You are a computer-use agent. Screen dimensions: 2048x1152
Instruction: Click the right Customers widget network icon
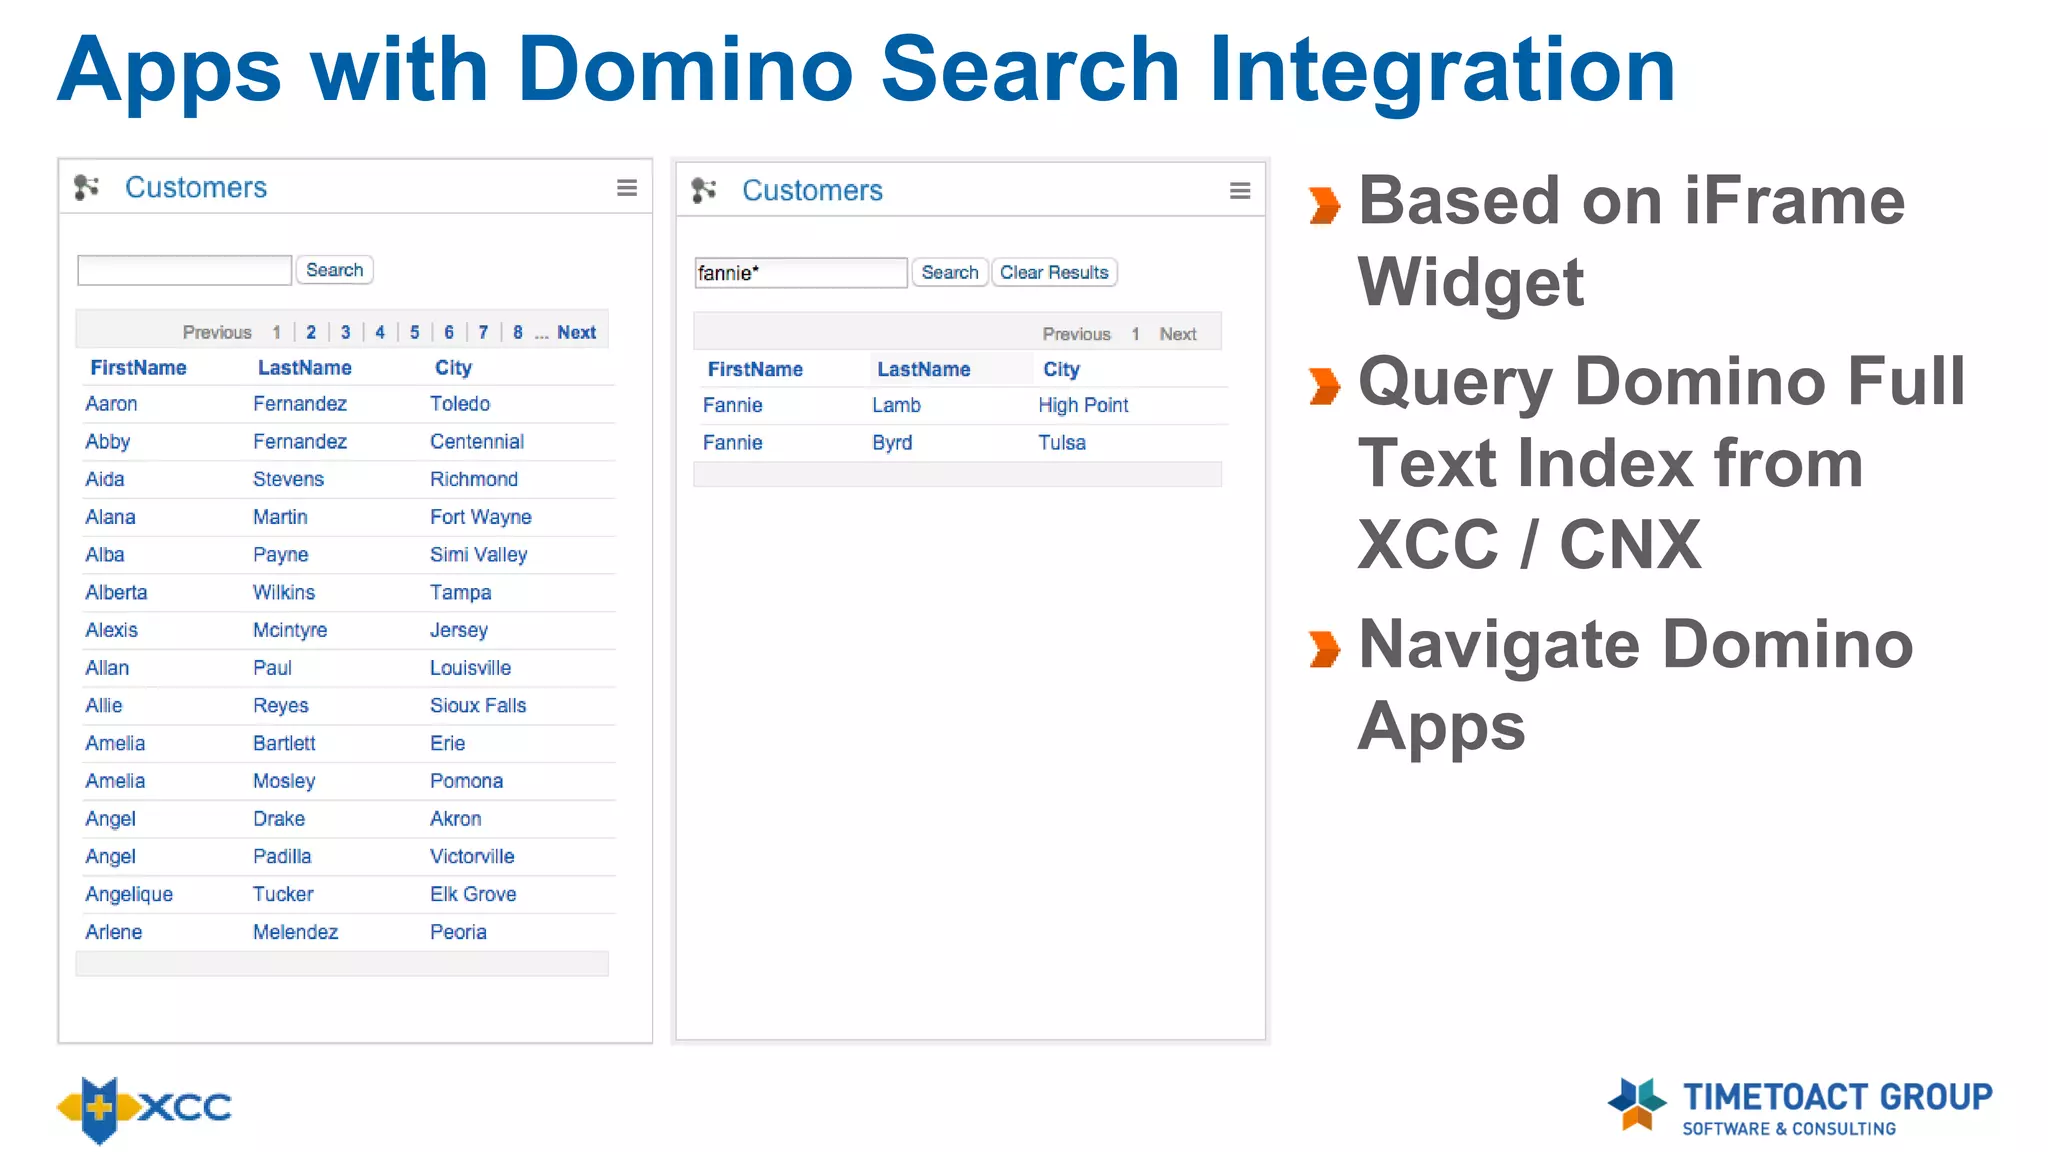point(704,190)
